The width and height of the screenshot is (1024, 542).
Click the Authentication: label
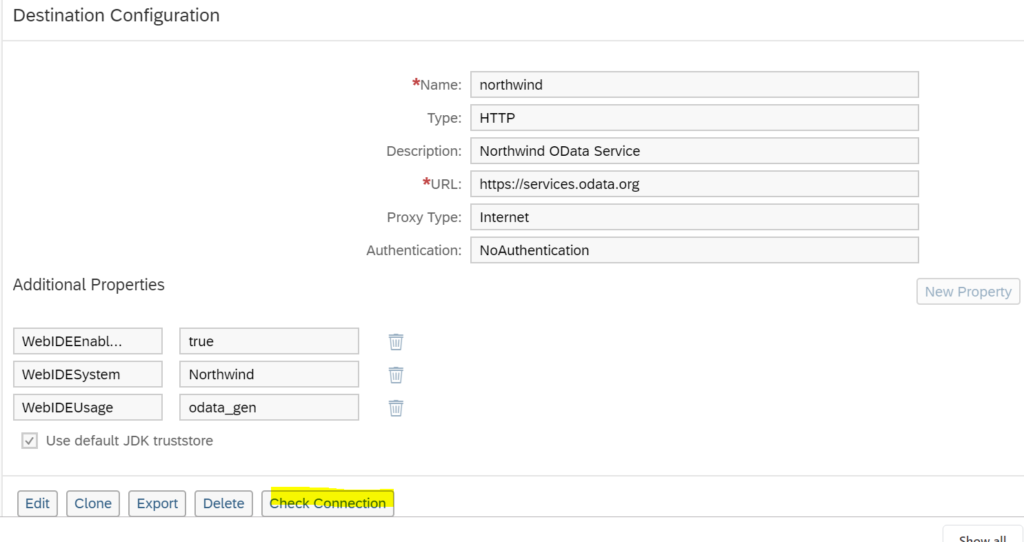tap(414, 251)
